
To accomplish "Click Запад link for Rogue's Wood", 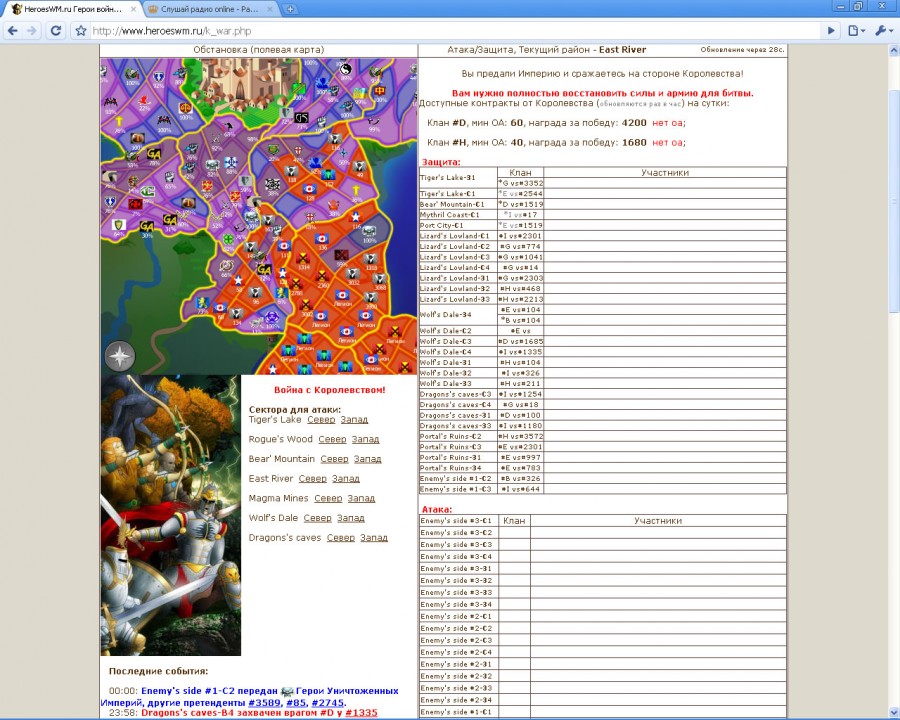I will (x=365, y=439).
